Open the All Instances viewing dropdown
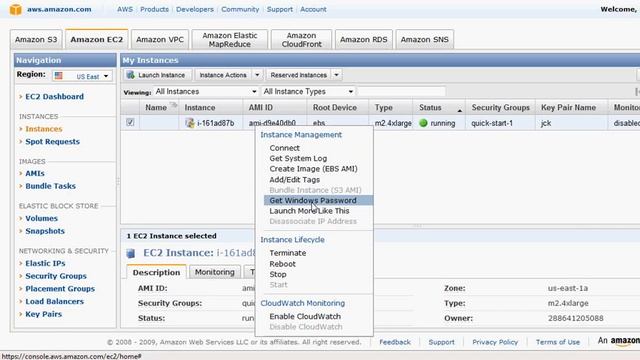This screenshot has height=360, width=640. 206,91
